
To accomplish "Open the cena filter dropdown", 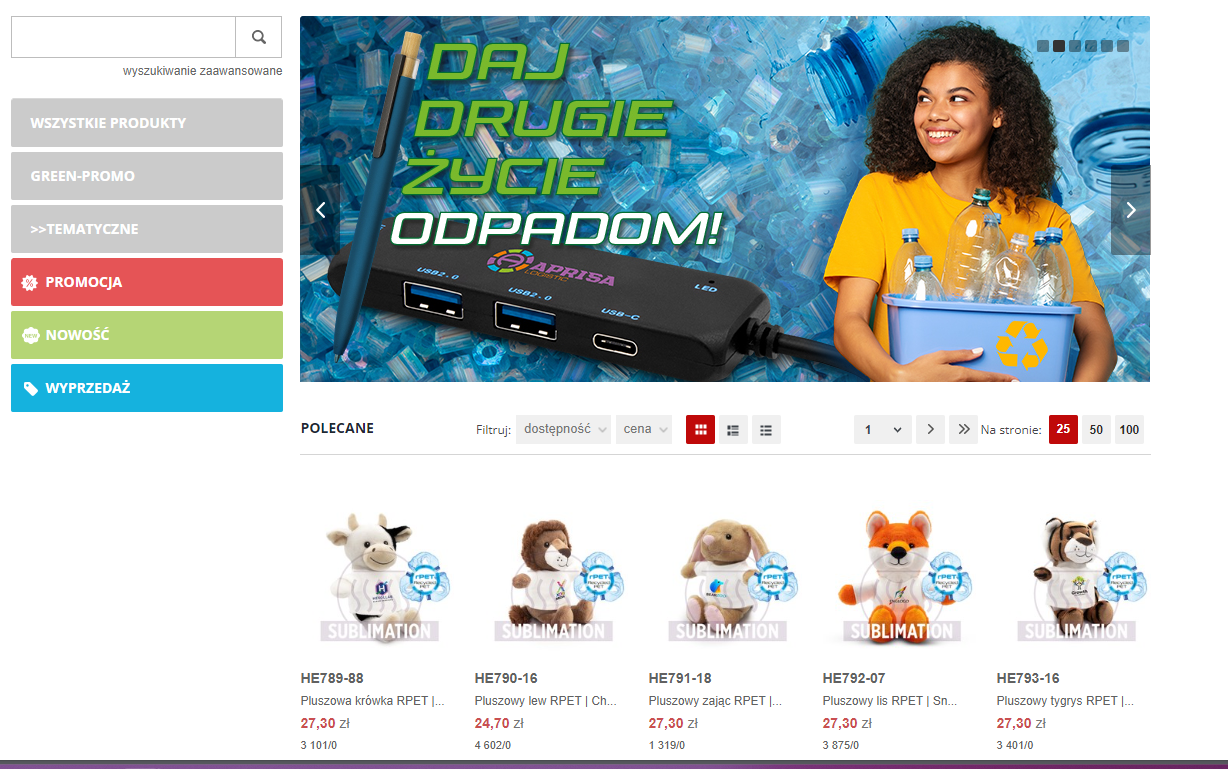I will [644, 430].
